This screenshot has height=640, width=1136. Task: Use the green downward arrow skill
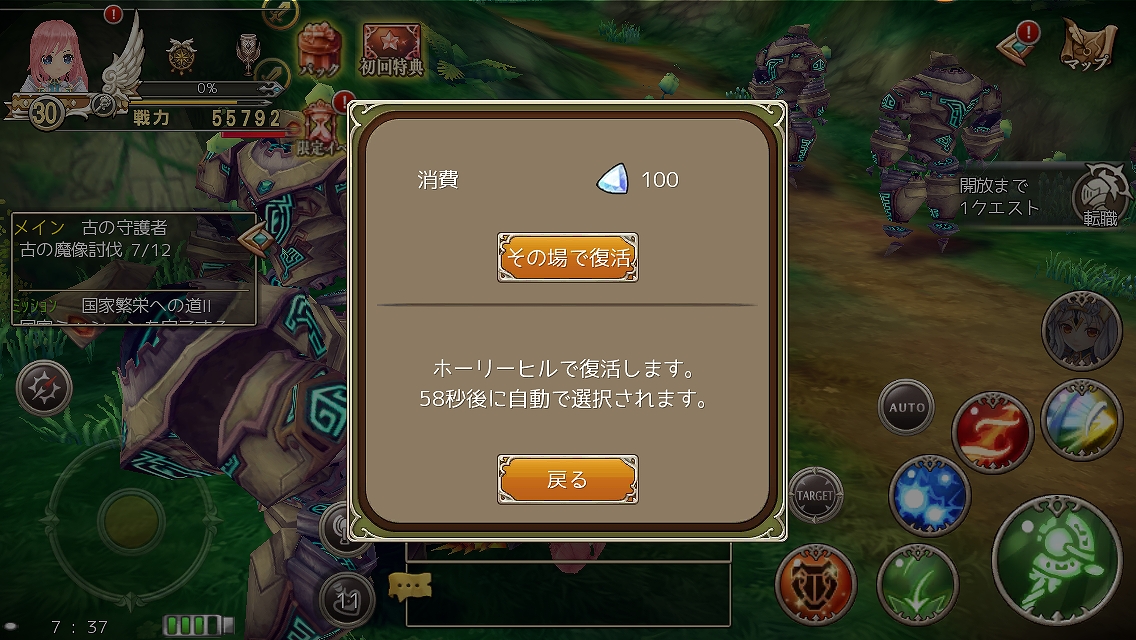(x=917, y=584)
